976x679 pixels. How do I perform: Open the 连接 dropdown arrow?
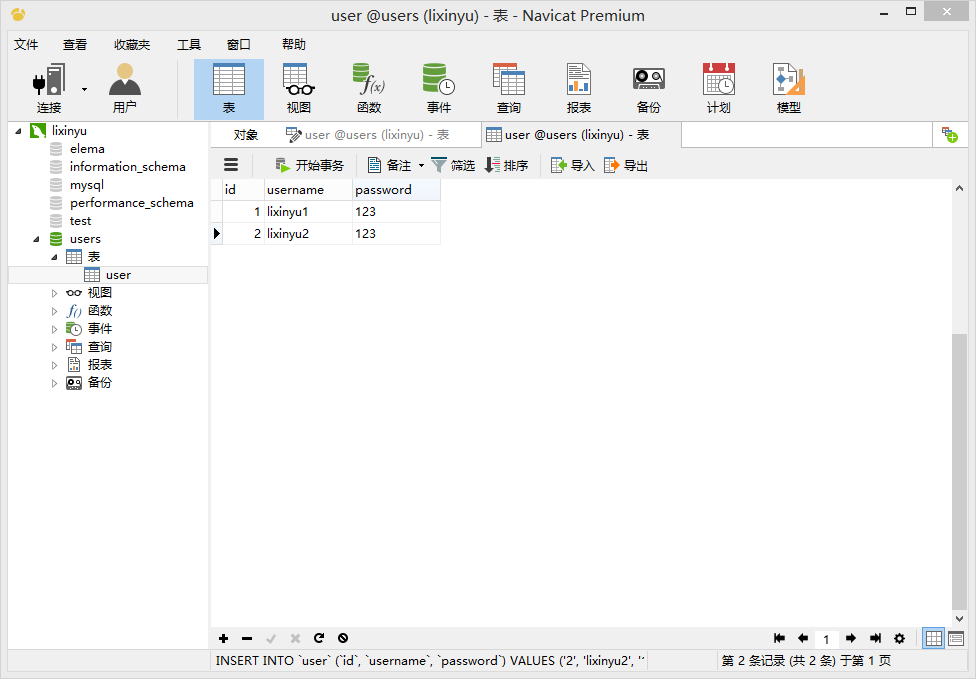tap(84, 89)
